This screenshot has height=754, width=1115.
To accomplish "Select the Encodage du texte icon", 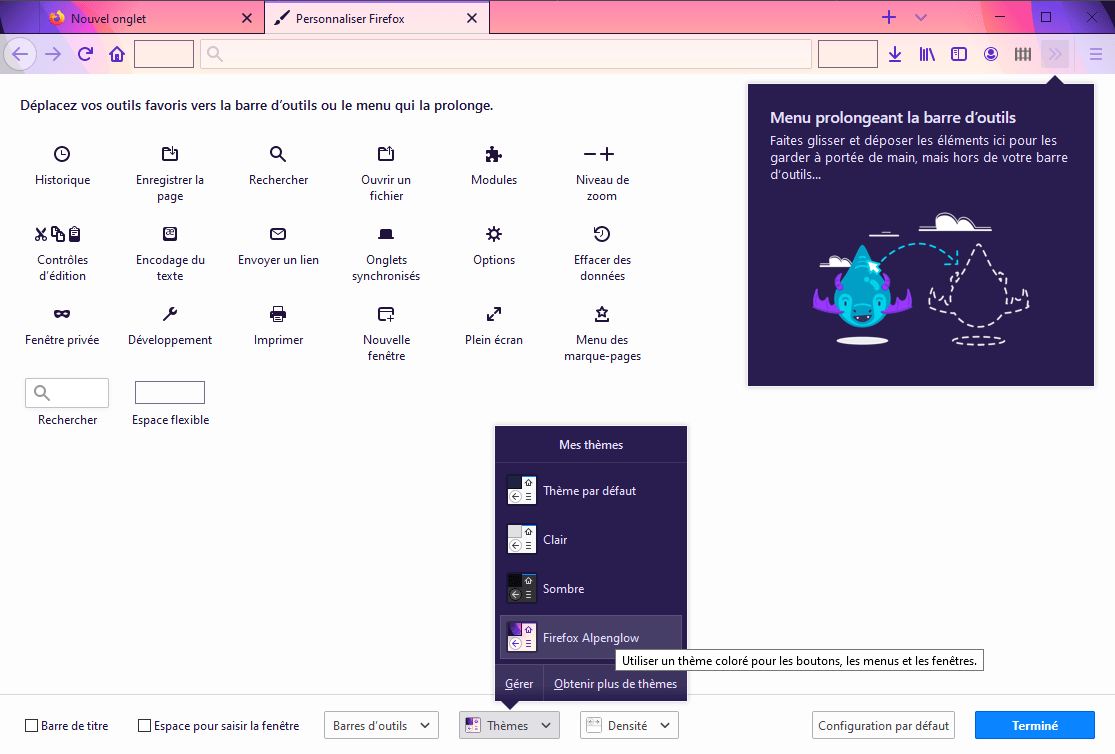I will pyautogui.click(x=170, y=233).
